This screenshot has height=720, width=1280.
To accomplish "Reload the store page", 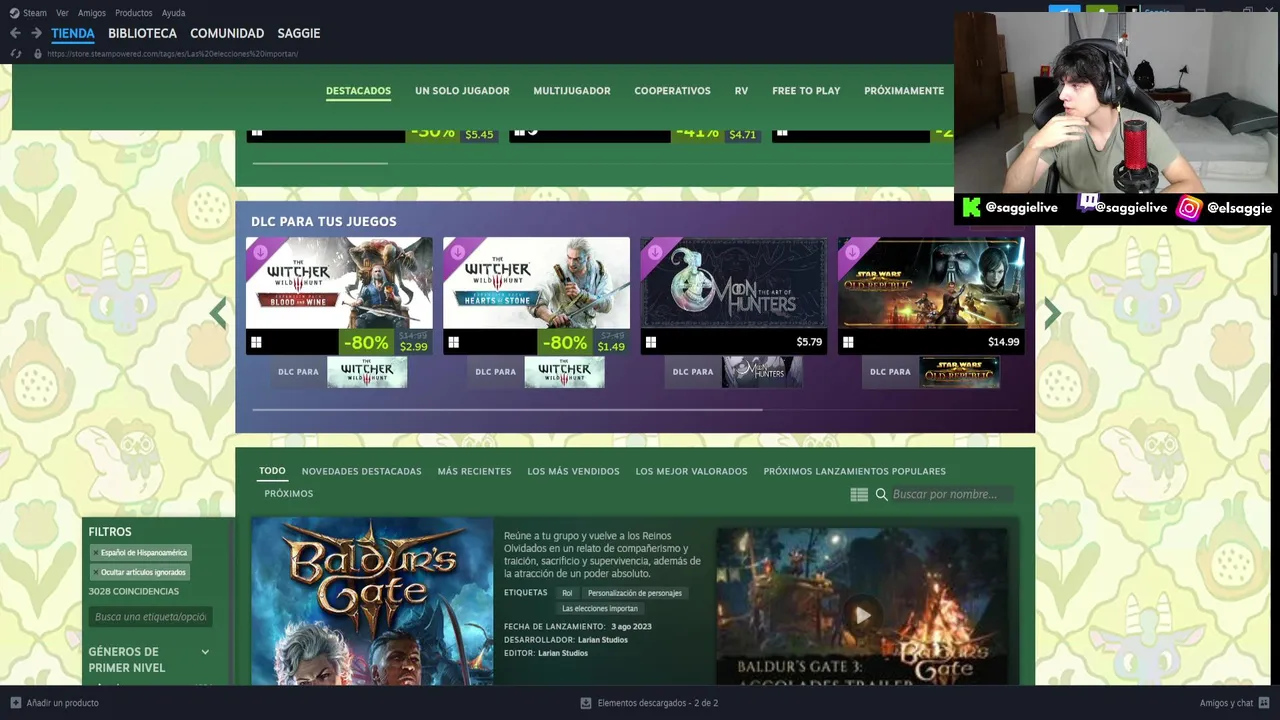I will 15,54.
